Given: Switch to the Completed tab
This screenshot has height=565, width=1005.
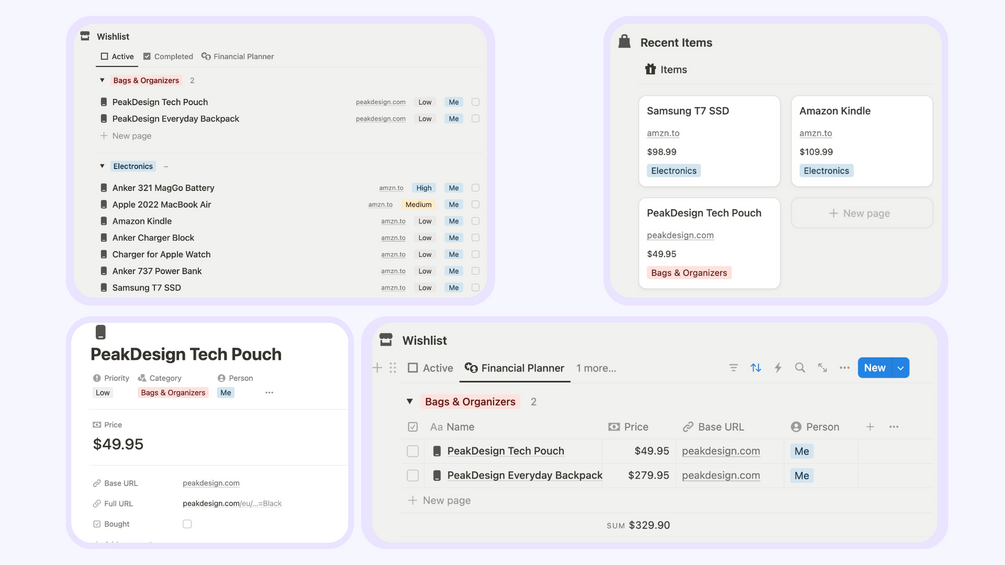Looking at the screenshot, I should click(168, 56).
